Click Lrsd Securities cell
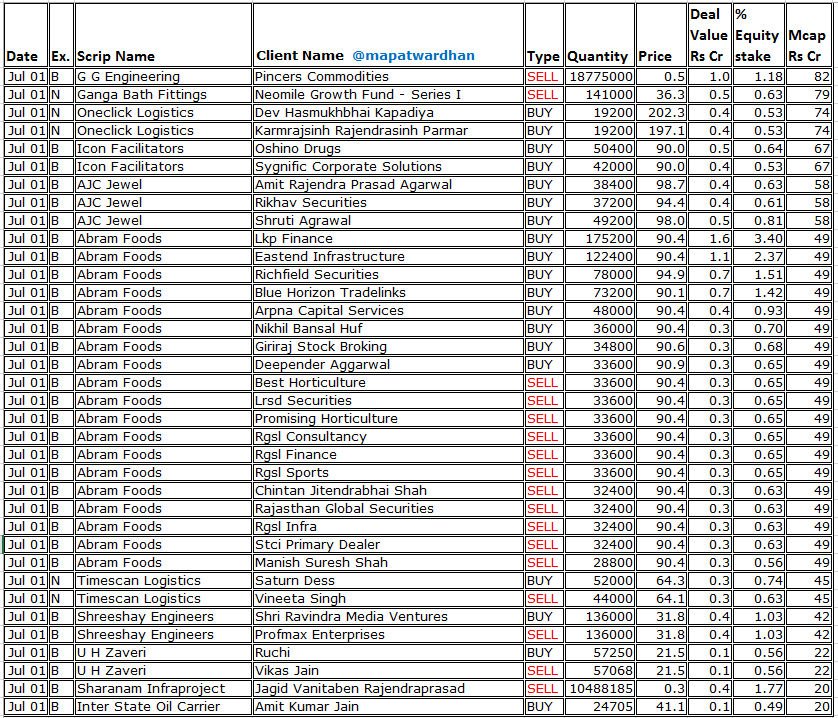The image size is (838, 718). coord(389,400)
